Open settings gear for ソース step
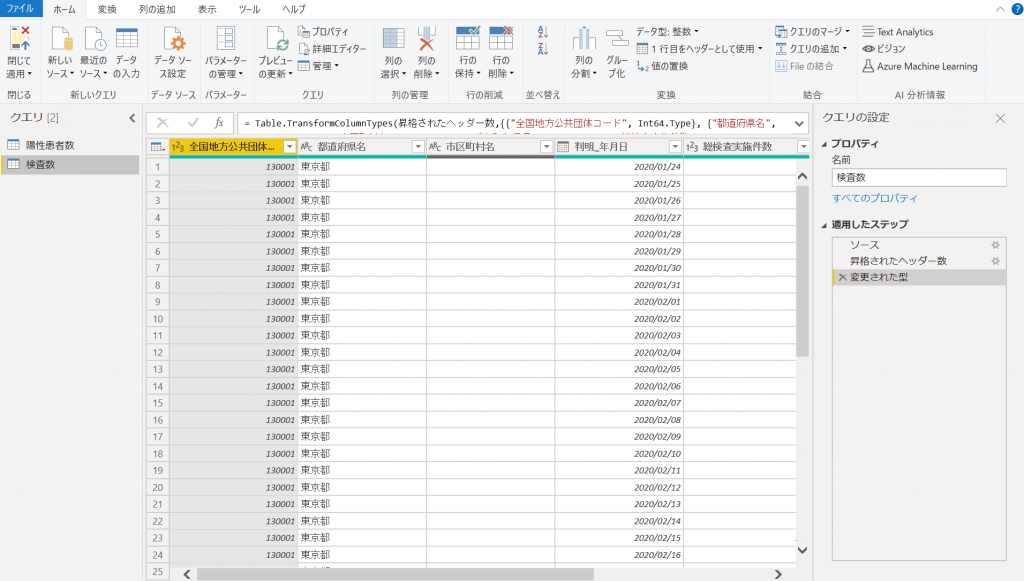Screen dimensions: 1024x581 point(995,245)
